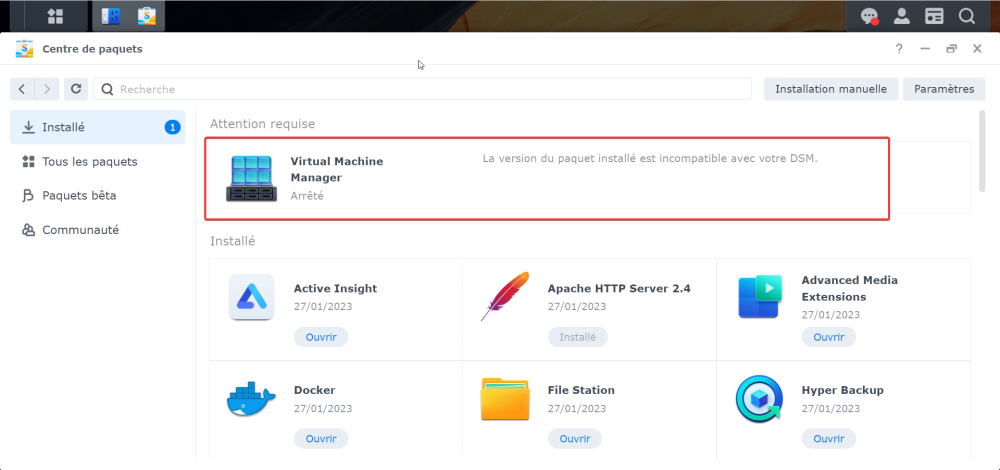The width and height of the screenshot is (1000, 470).
Task: Click the File Station package title
Action: (x=581, y=390)
